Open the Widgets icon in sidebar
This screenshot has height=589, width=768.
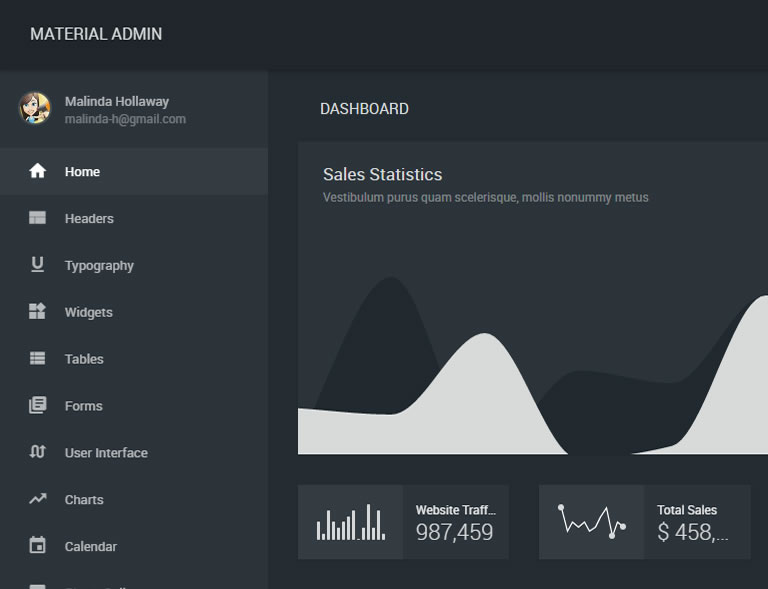[x=38, y=312]
